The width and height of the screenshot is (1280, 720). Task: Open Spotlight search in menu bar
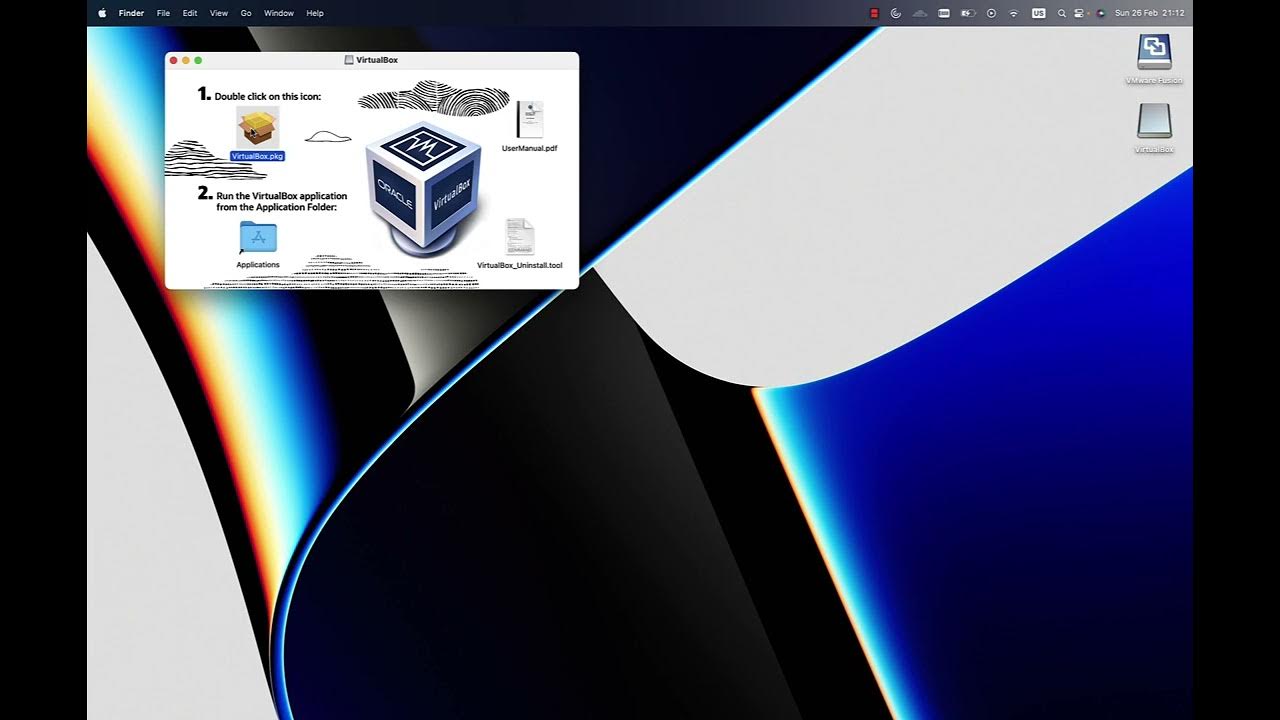pyautogui.click(x=1061, y=13)
